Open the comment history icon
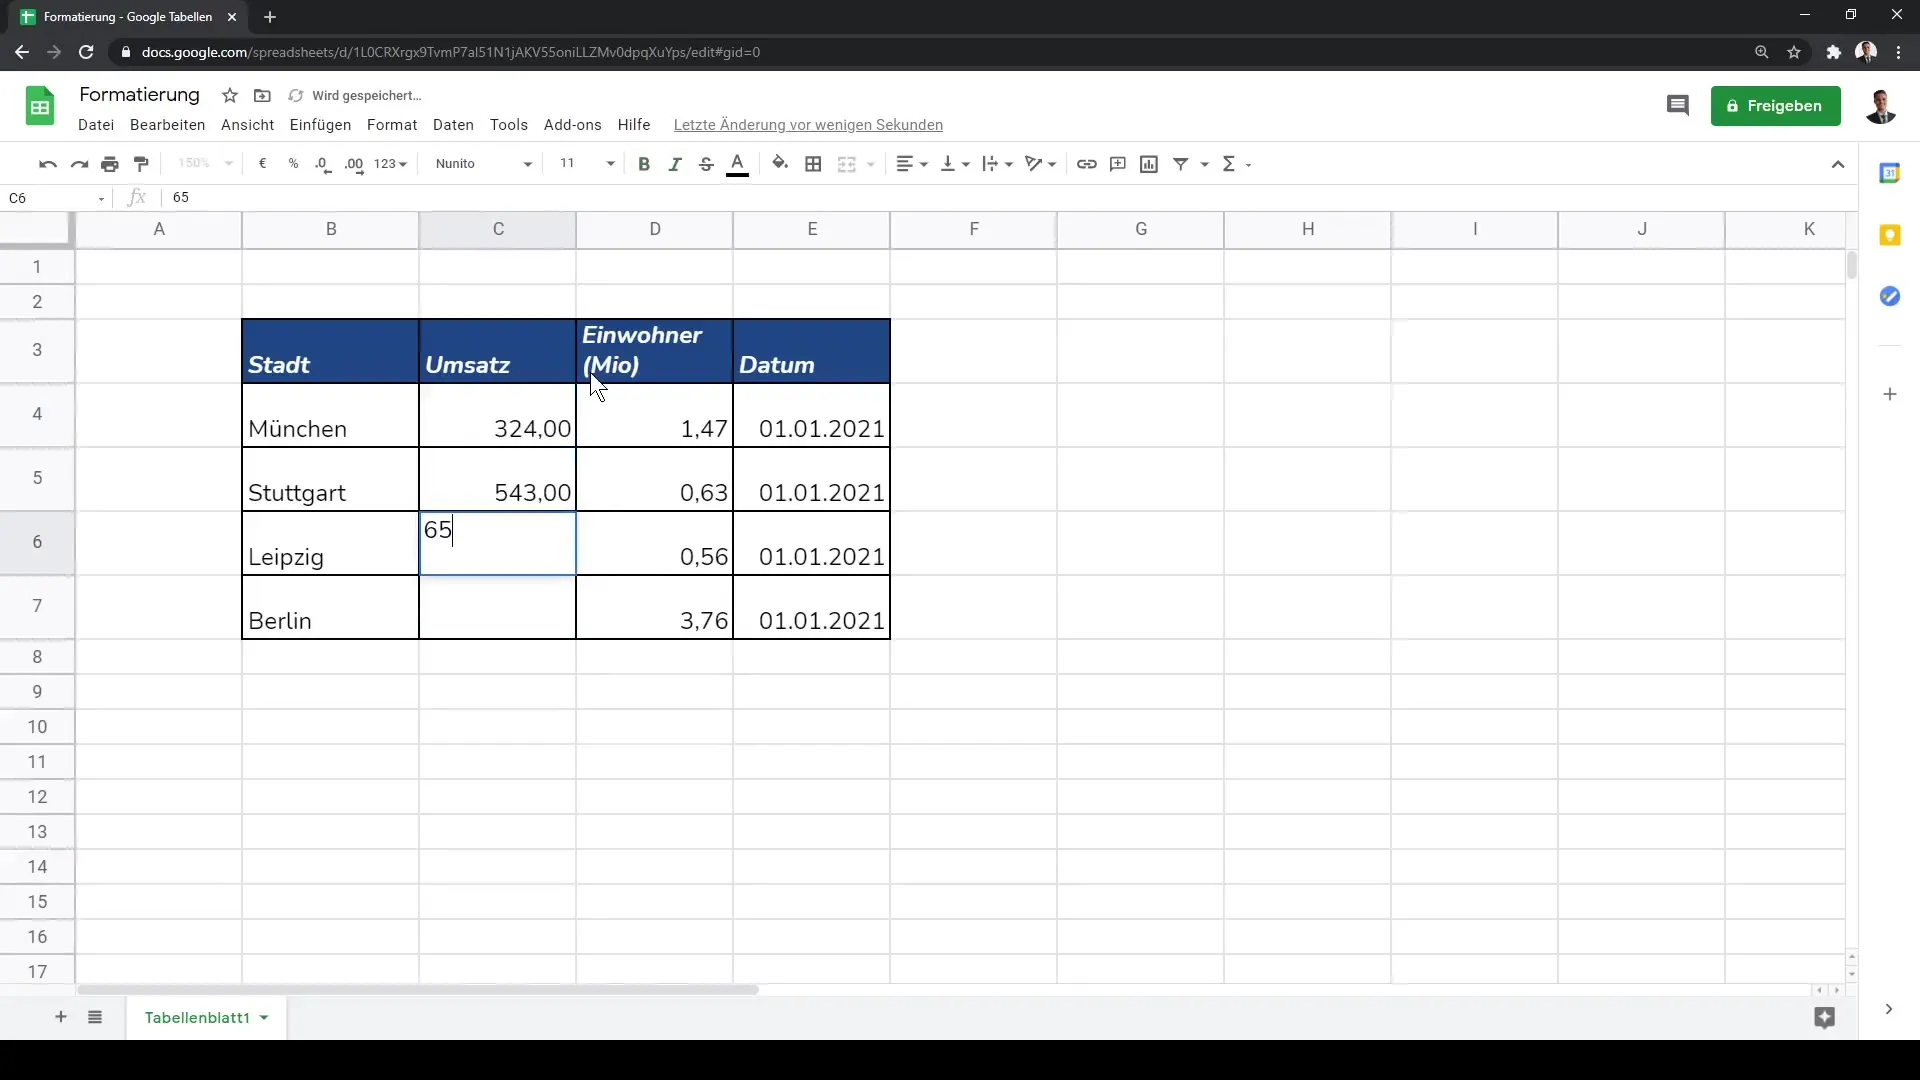This screenshot has width=1920, height=1080. [1678, 105]
